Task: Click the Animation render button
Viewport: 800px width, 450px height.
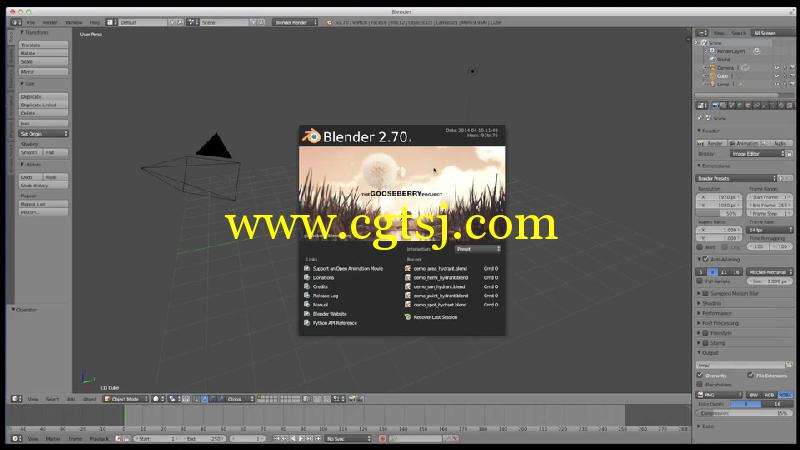Action: [x=744, y=143]
